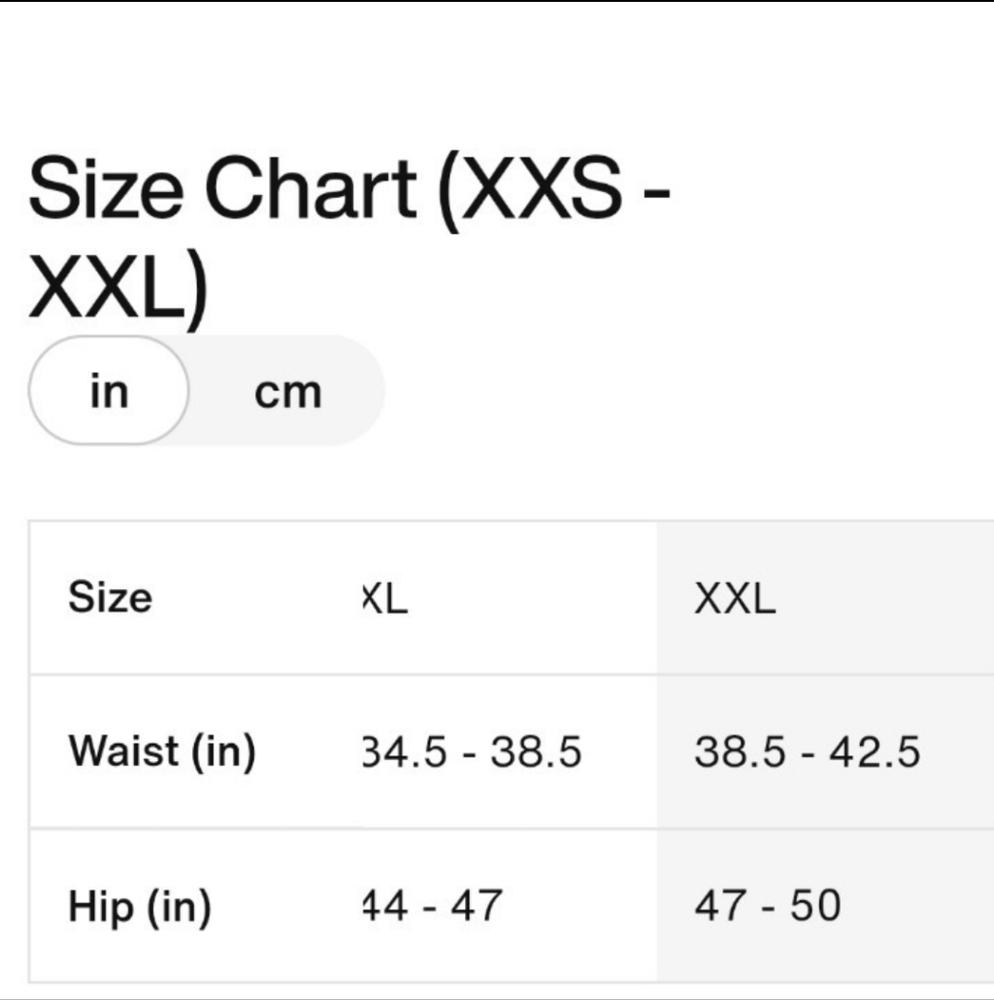Click the (XXS text in the heading

[530, 190]
